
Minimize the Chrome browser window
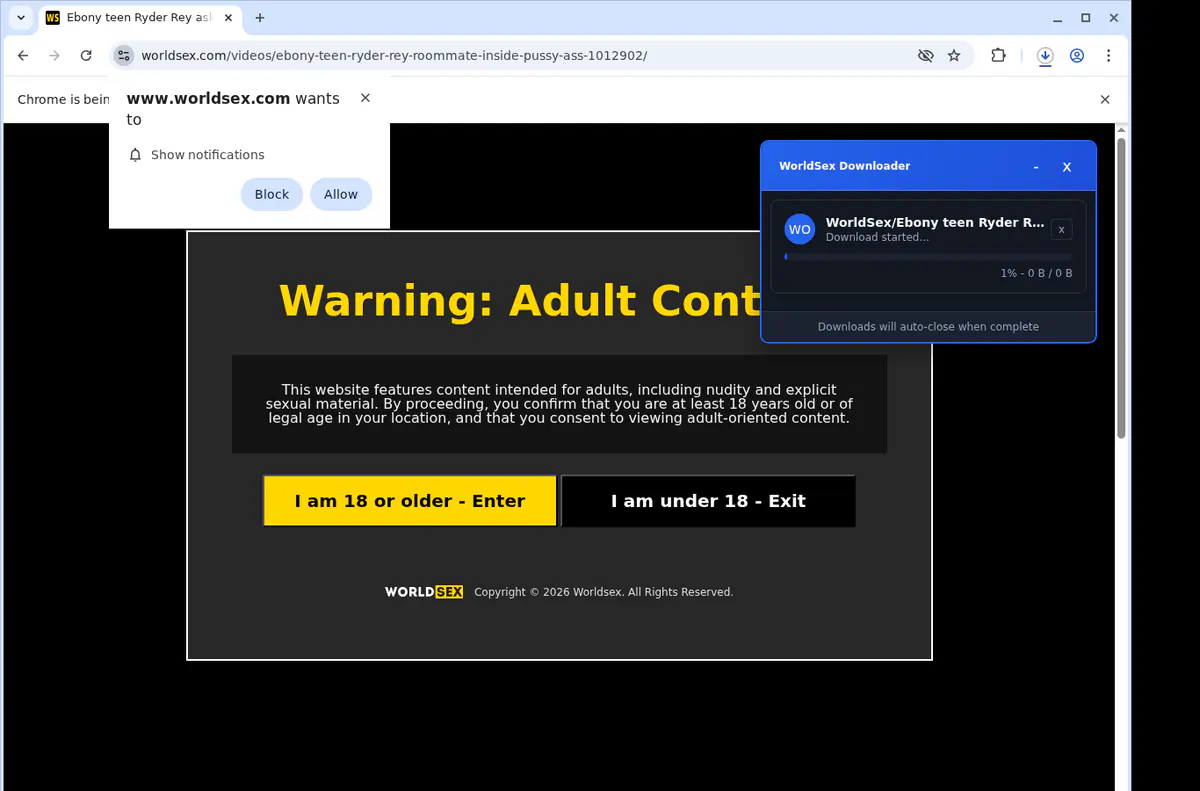pos(1058,18)
